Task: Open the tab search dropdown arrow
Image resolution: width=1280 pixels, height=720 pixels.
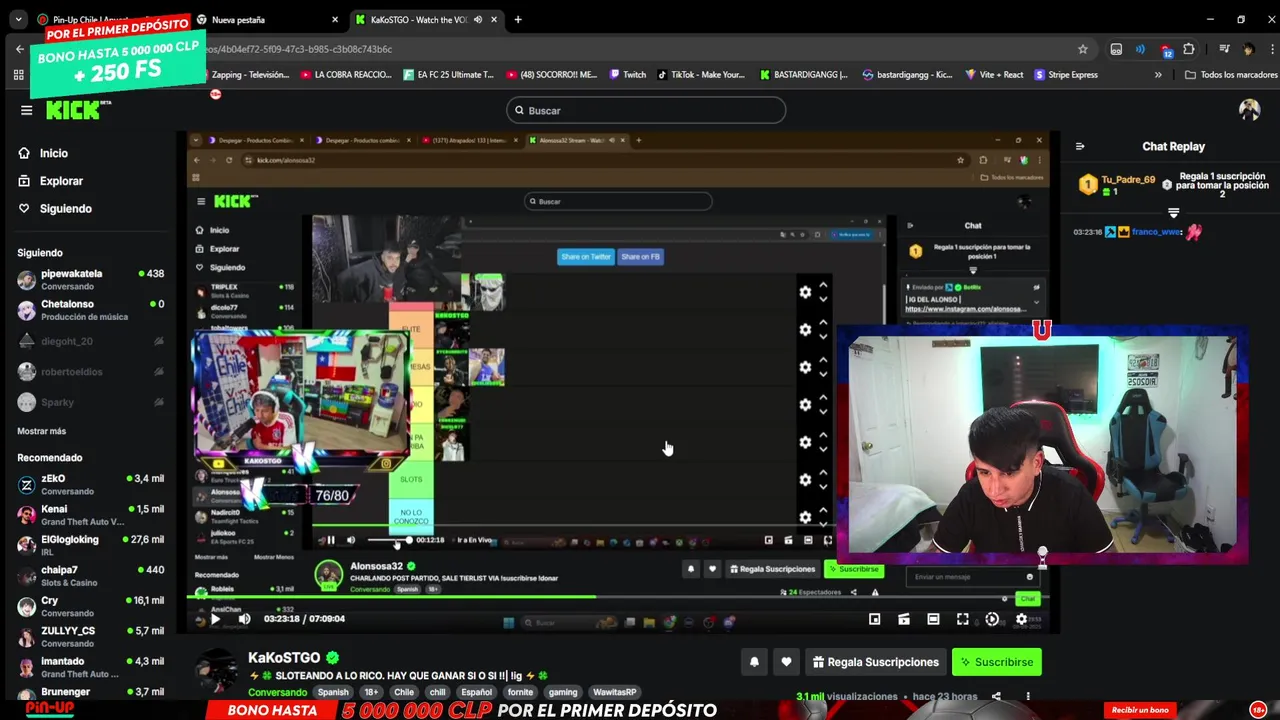Action: 18,19
